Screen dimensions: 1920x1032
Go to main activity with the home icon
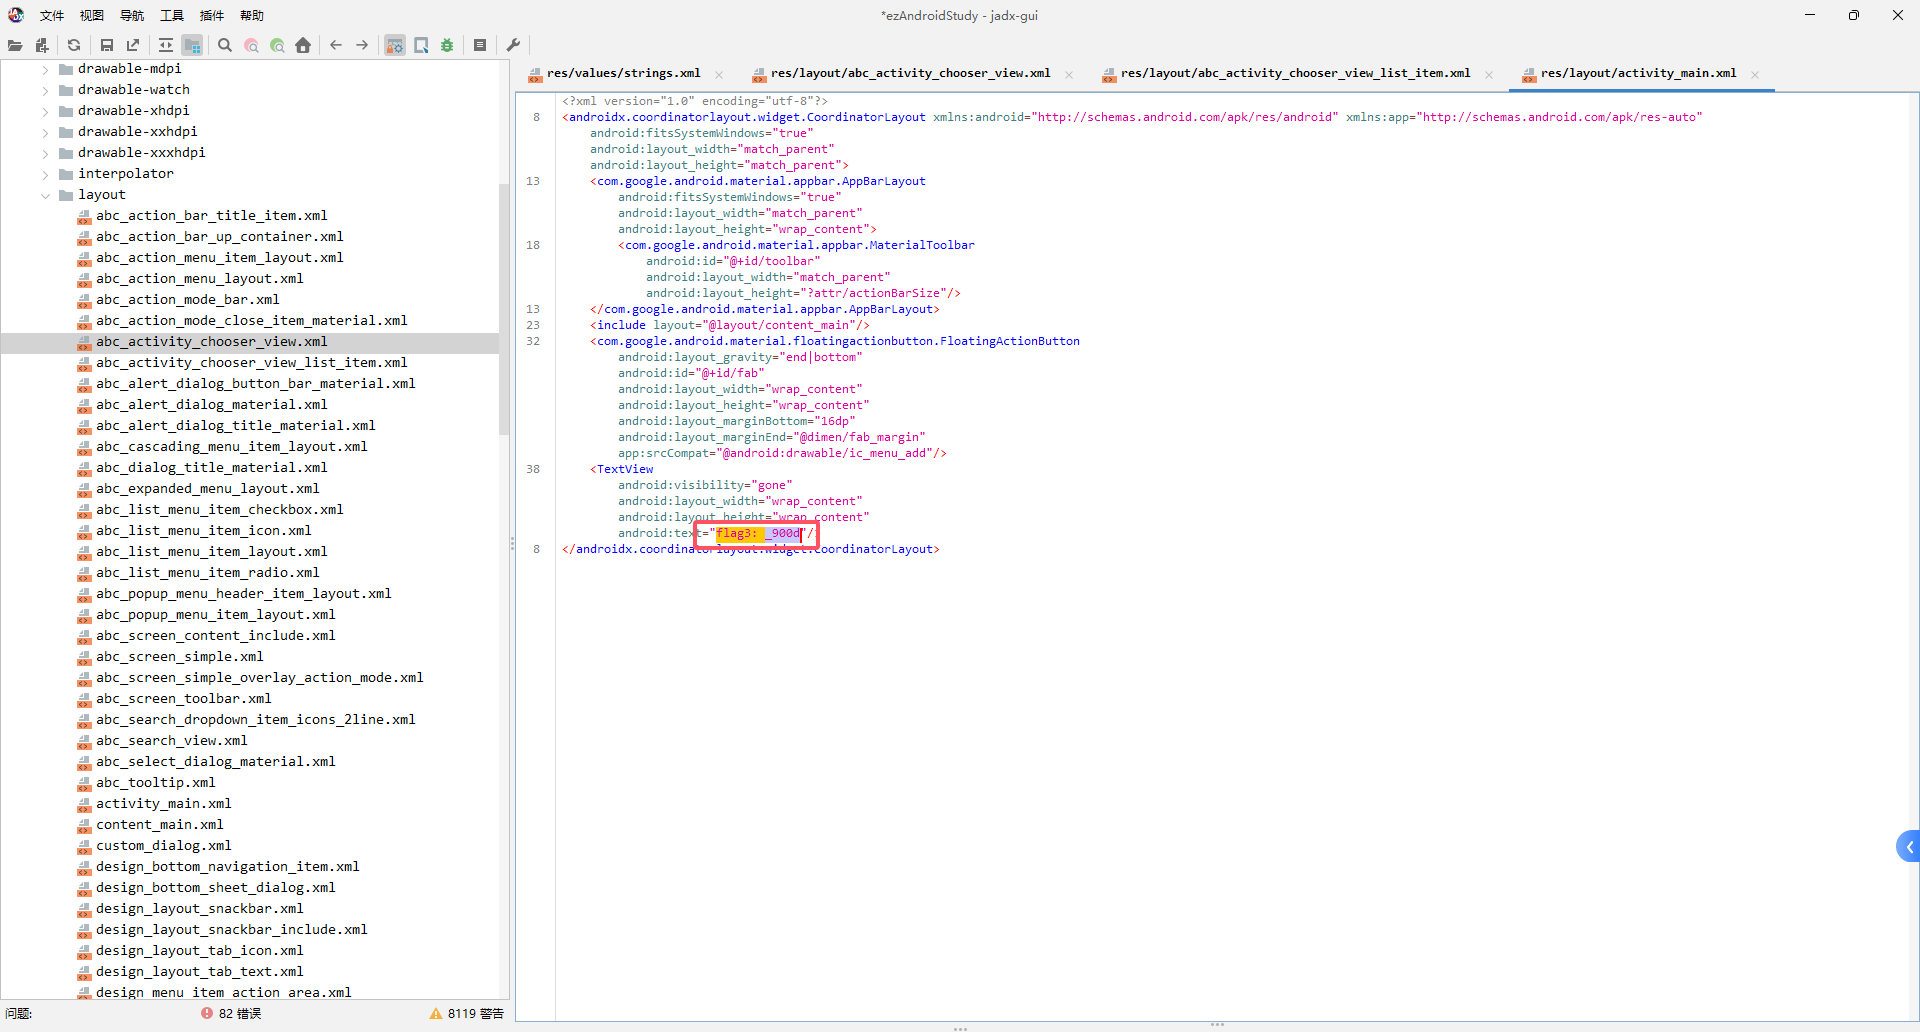(303, 45)
